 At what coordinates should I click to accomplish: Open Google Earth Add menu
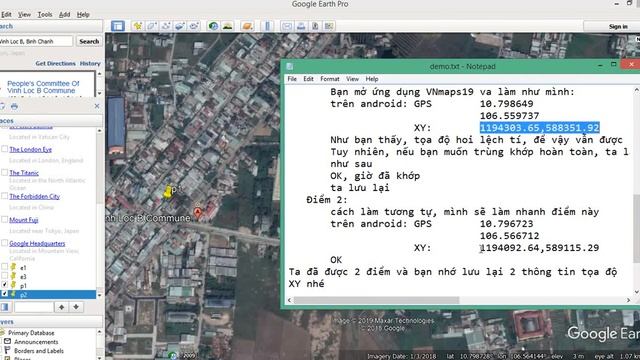pyautogui.click(x=64, y=14)
